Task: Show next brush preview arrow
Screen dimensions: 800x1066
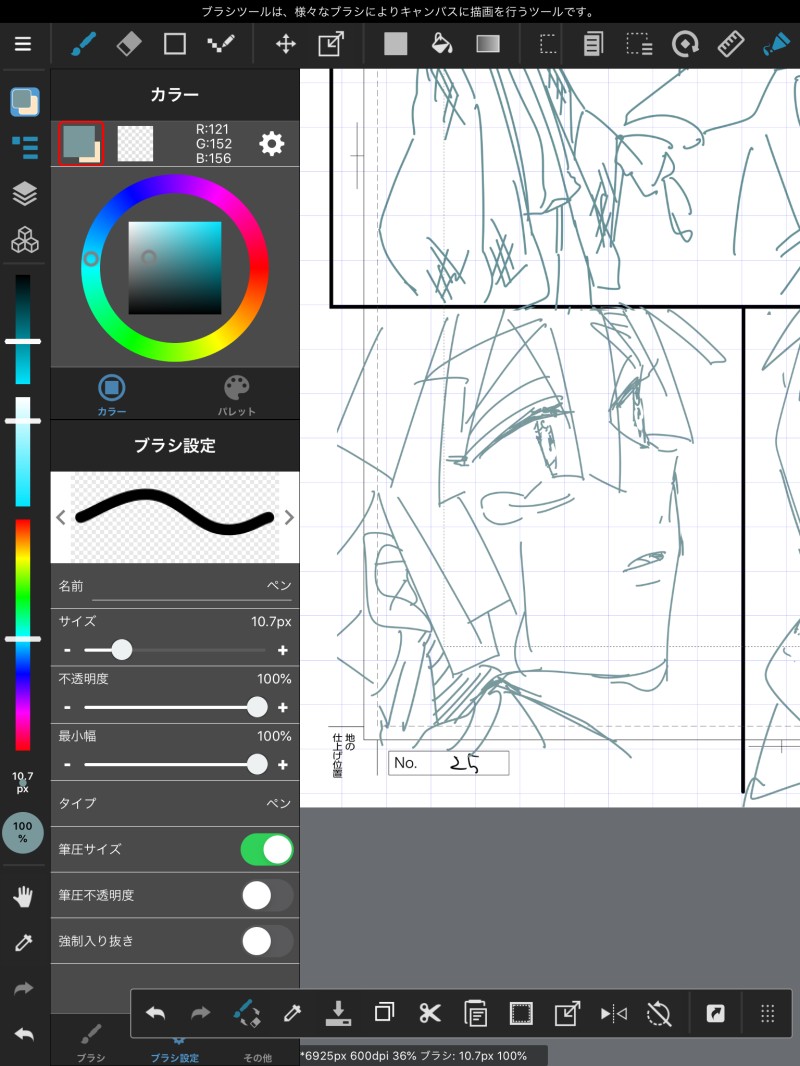Action: point(290,517)
